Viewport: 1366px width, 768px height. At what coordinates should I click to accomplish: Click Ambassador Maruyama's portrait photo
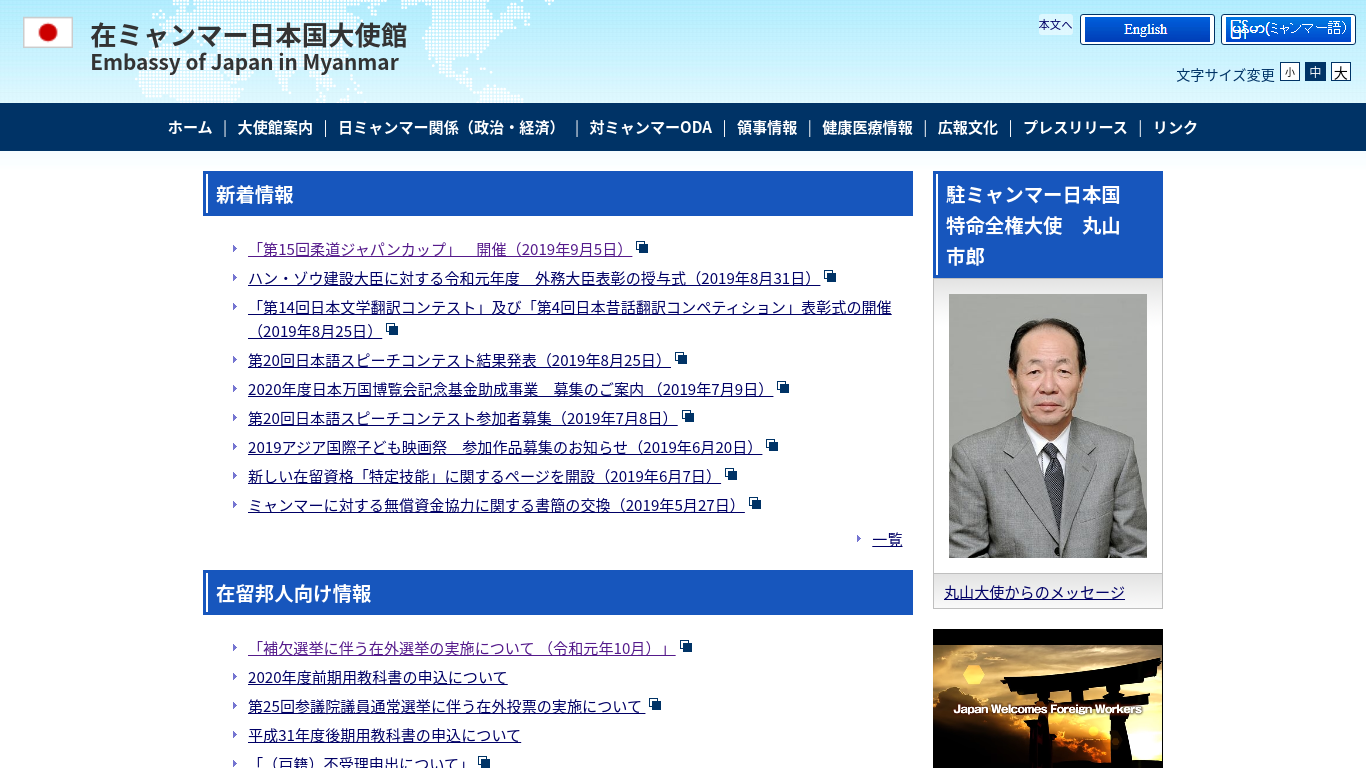1048,426
